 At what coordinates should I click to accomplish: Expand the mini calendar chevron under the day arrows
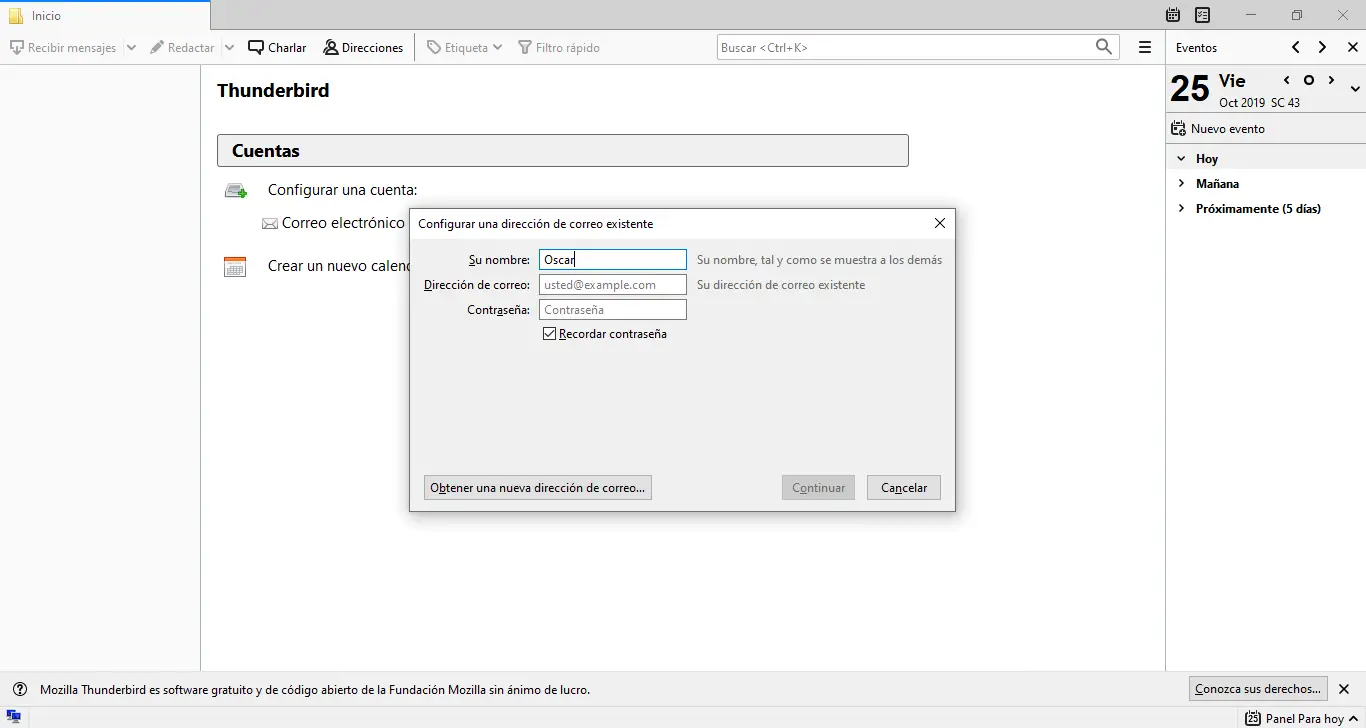coord(1355,89)
